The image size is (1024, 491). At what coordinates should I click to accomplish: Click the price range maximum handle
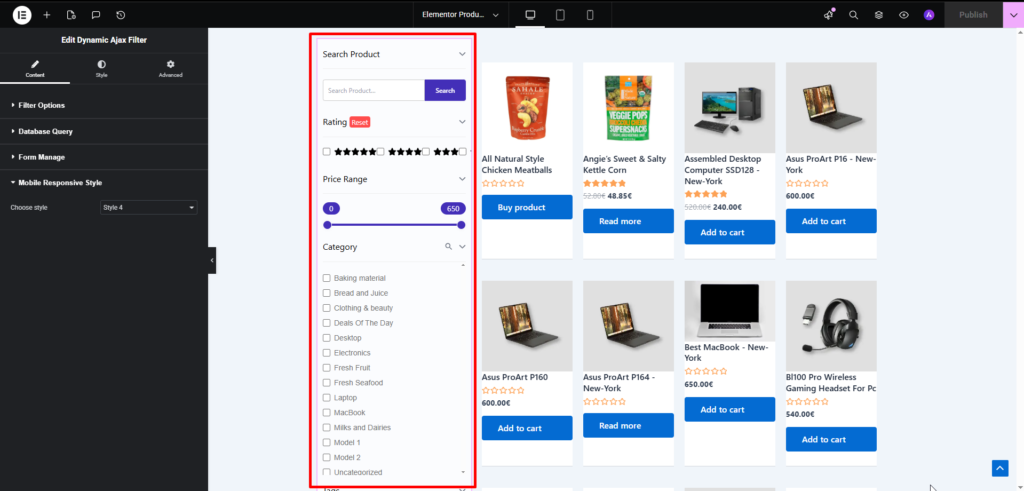(461, 225)
